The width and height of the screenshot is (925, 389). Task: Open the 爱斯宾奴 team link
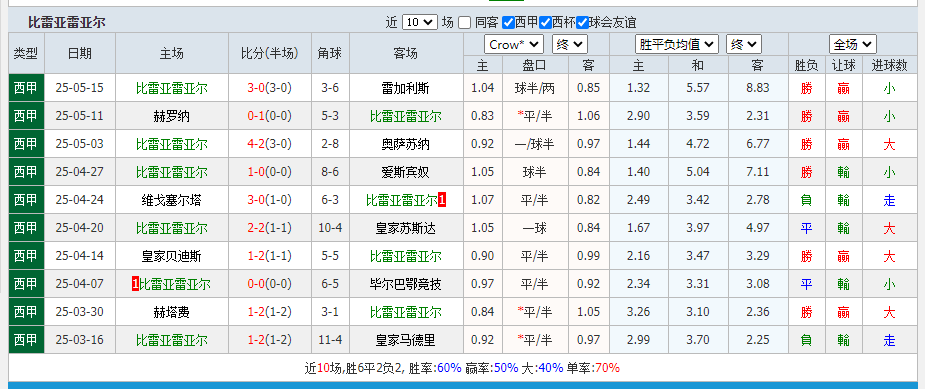pyautogui.click(x=406, y=172)
